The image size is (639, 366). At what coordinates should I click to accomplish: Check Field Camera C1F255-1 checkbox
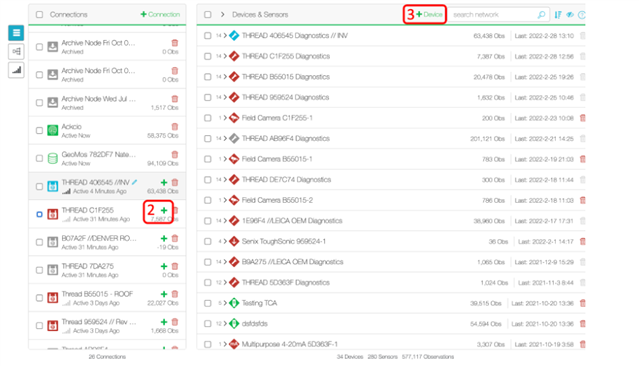208,118
